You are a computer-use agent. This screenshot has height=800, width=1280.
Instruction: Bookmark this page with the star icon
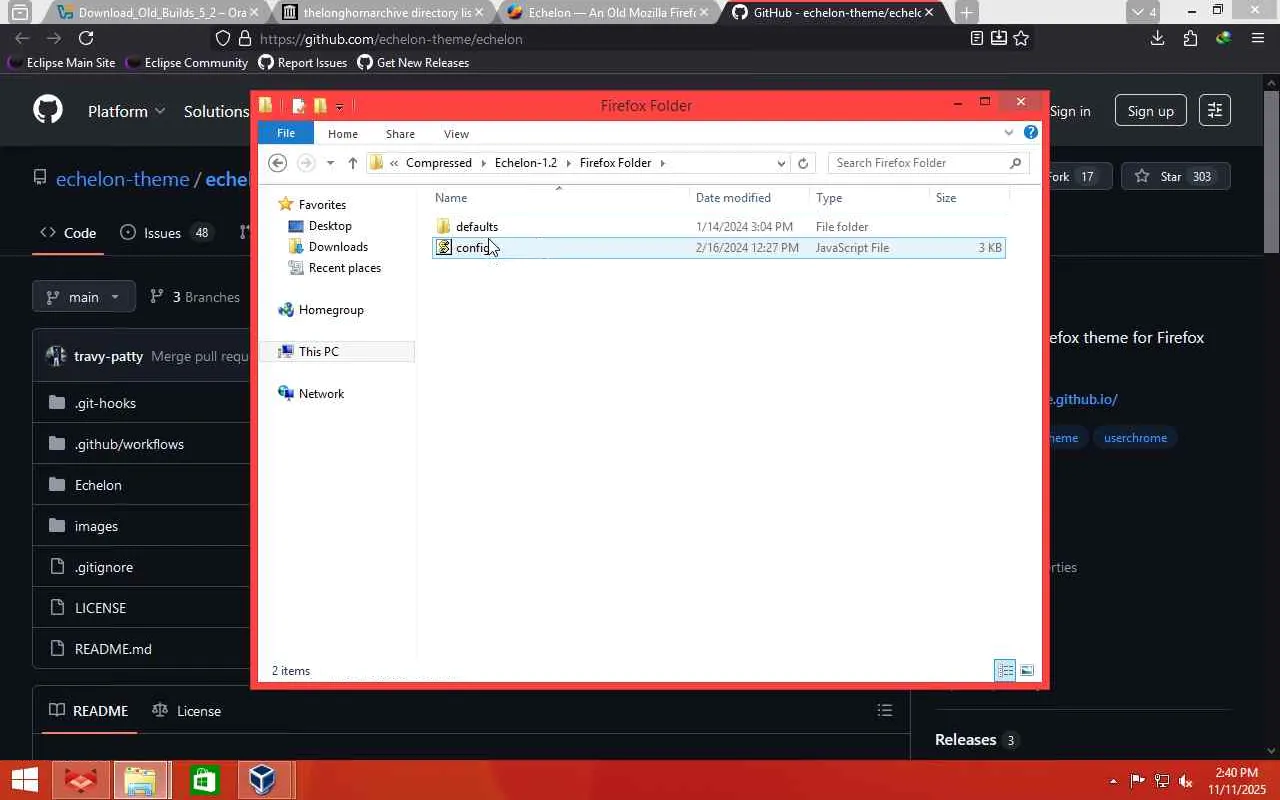[x=1021, y=38]
